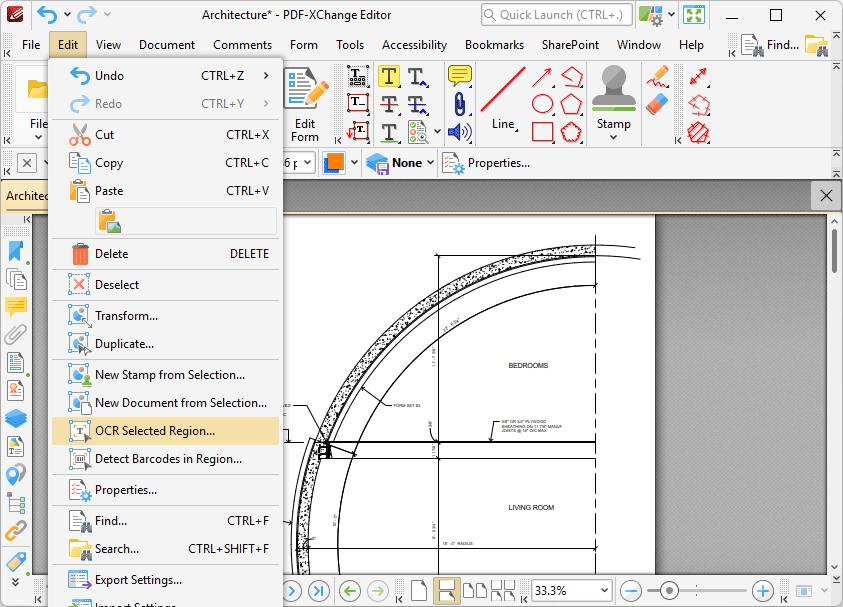Expand the None style dropdown
The height and width of the screenshot is (607, 843).
[x=430, y=163]
